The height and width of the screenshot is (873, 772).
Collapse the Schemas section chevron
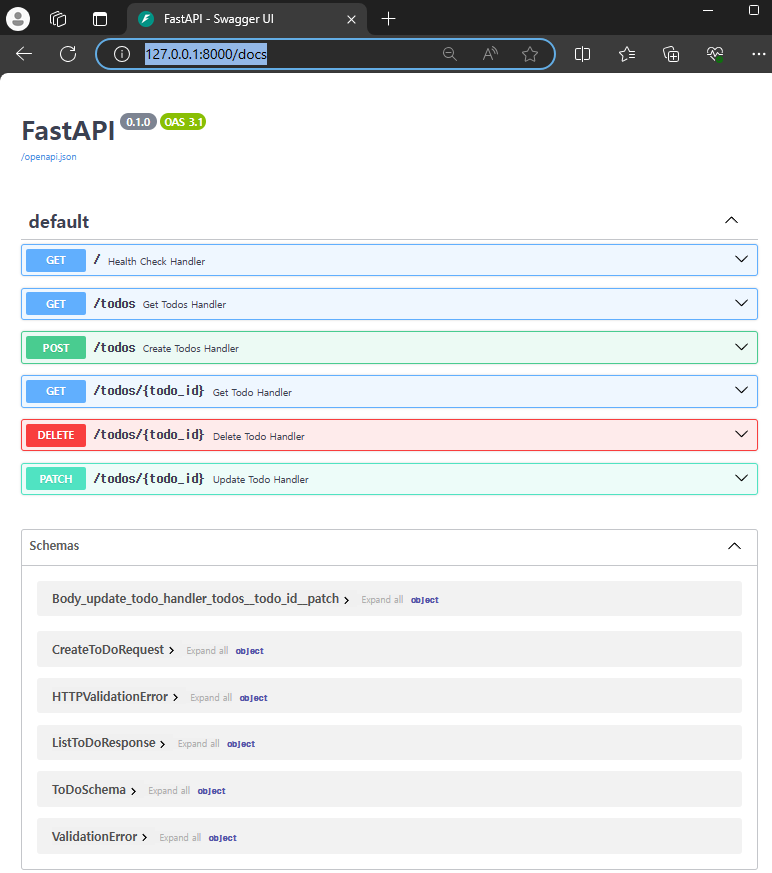(735, 546)
